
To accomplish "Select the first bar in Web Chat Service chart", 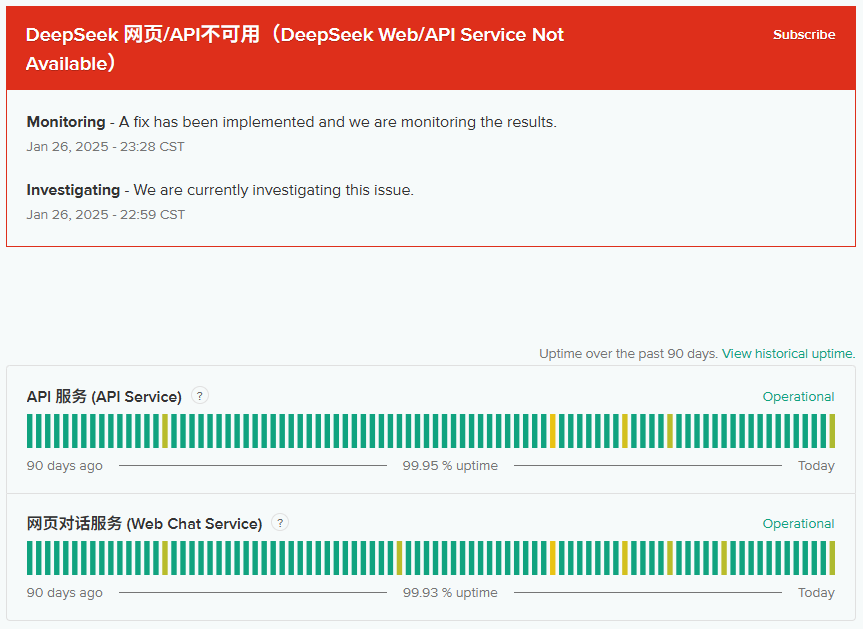I will coord(30,558).
